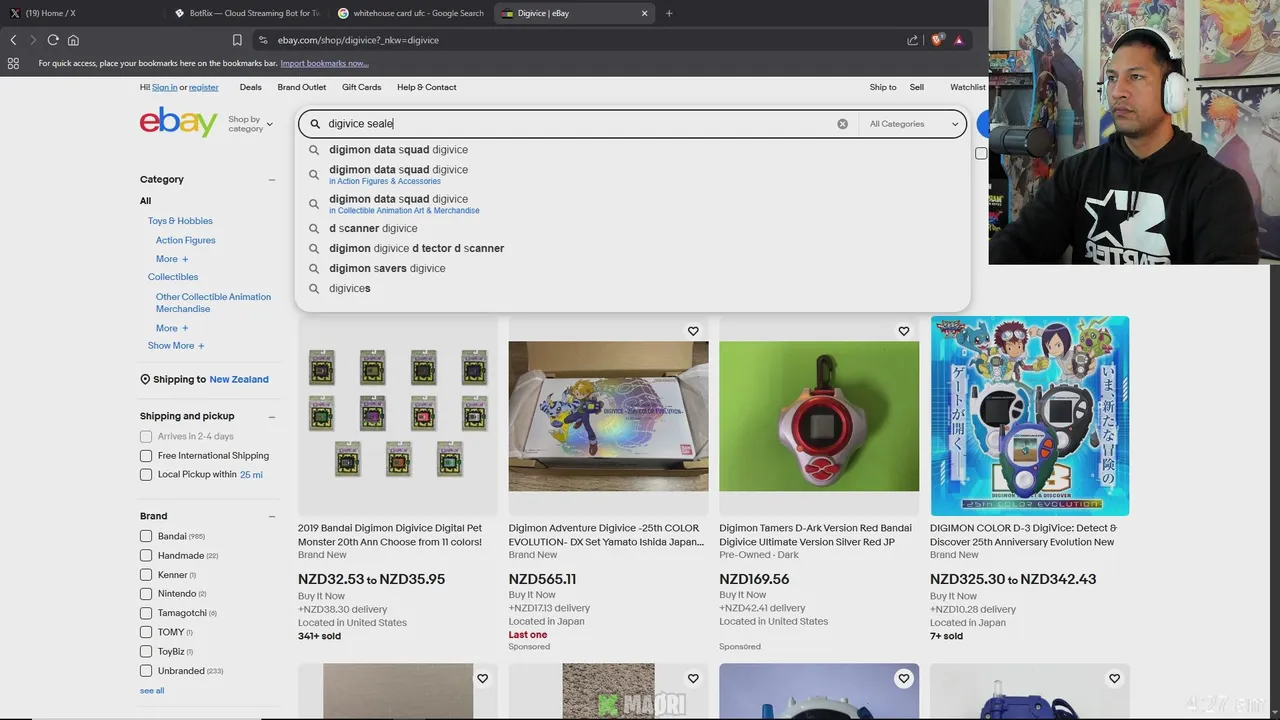Open Gift Cards link
Image resolution: width=1280 pixels, height=720 pixels.
tap(361, 87)
